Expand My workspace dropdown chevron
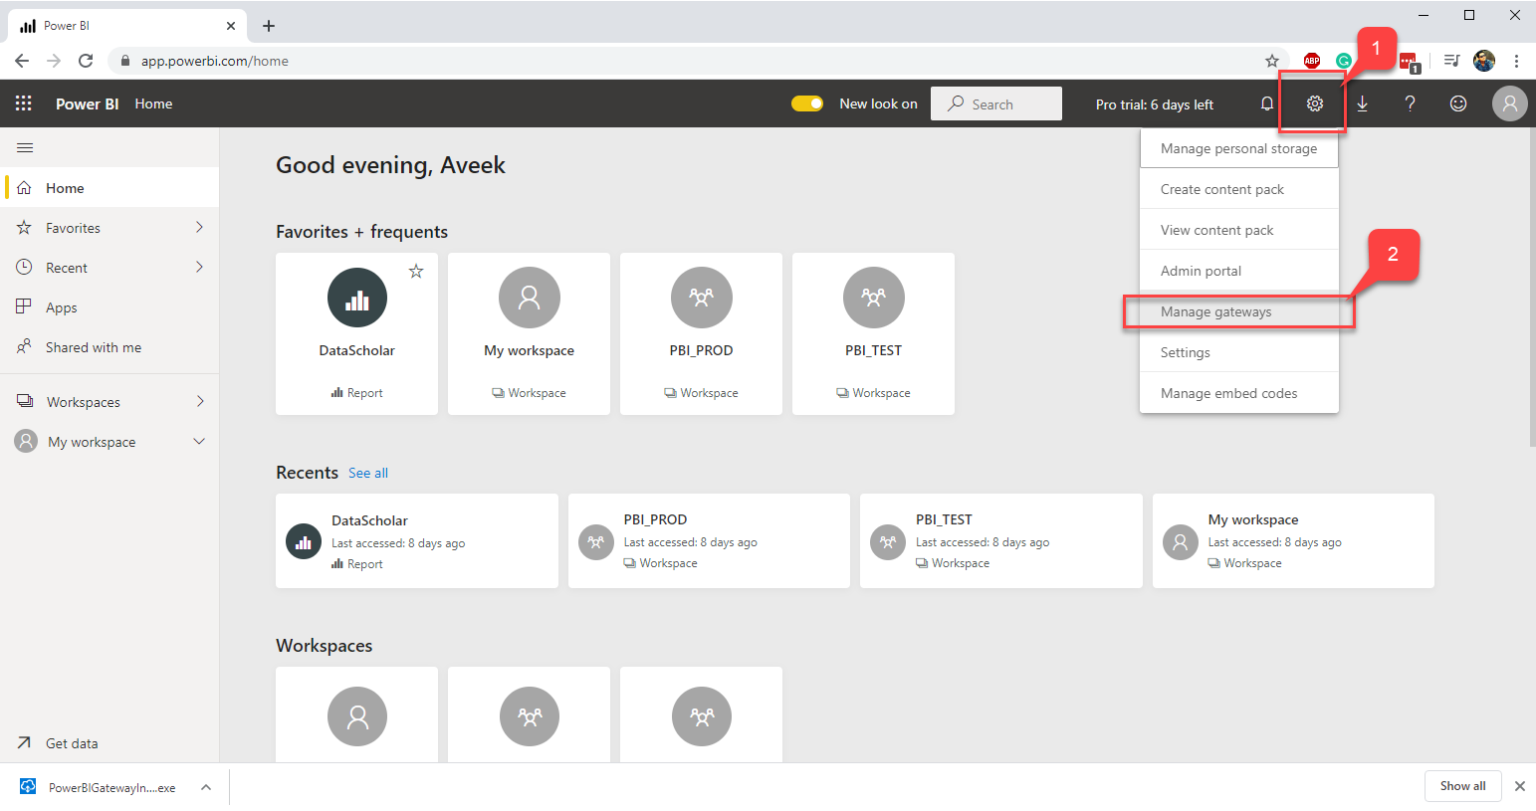 [199, 441]
